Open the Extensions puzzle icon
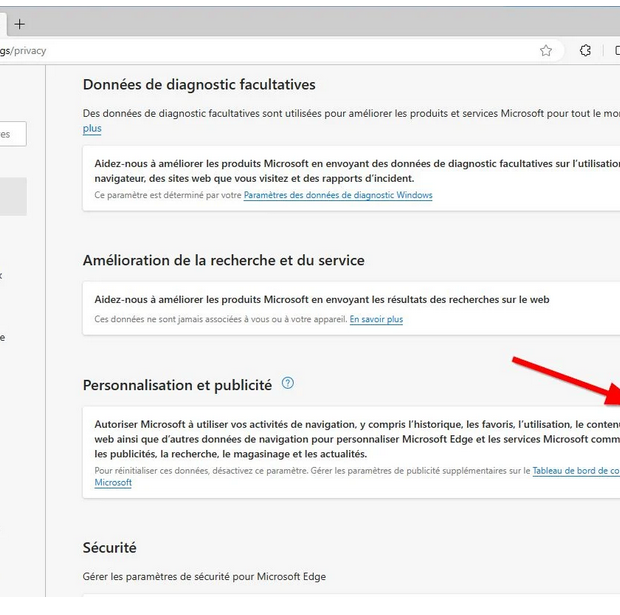The height and width of the screenshot is (615, 620). (585, 51)
